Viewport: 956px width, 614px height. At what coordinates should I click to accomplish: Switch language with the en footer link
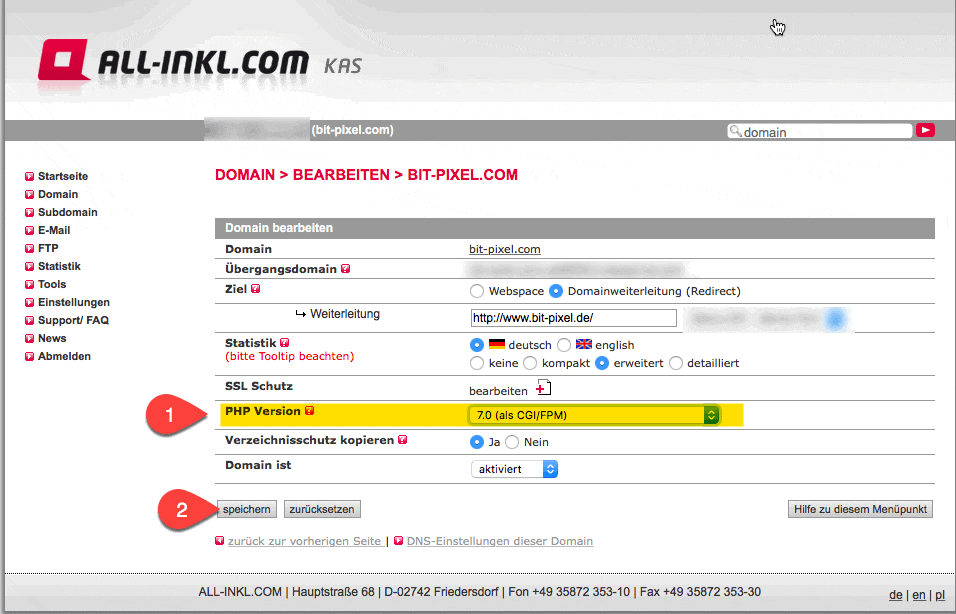click(919, 595)
